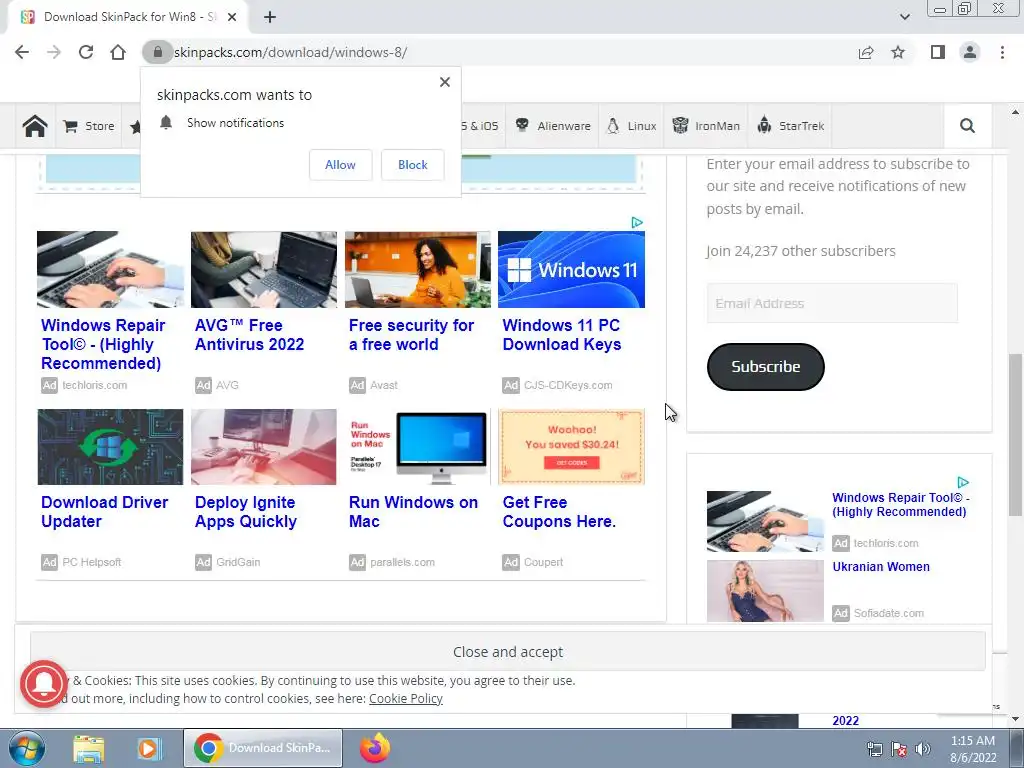Click the Subscribe button
This screenshot has height=768, width=1024.
point(765,366)
